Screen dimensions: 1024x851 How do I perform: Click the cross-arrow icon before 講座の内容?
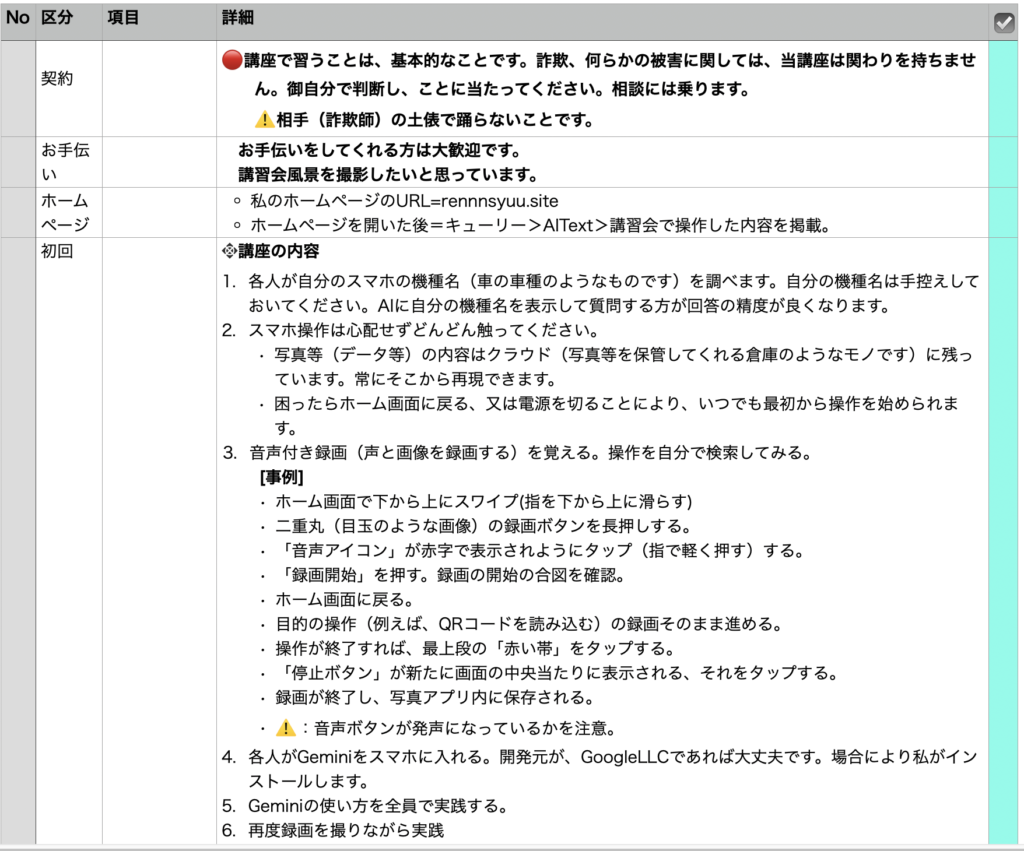coord(228,251)
